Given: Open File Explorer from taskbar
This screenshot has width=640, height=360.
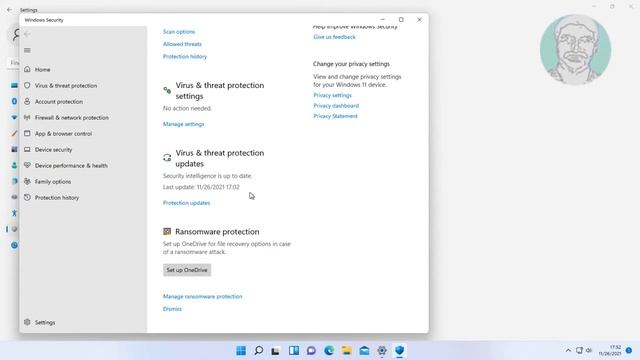Looking at the screenshot, I should (x=347, y=351).
